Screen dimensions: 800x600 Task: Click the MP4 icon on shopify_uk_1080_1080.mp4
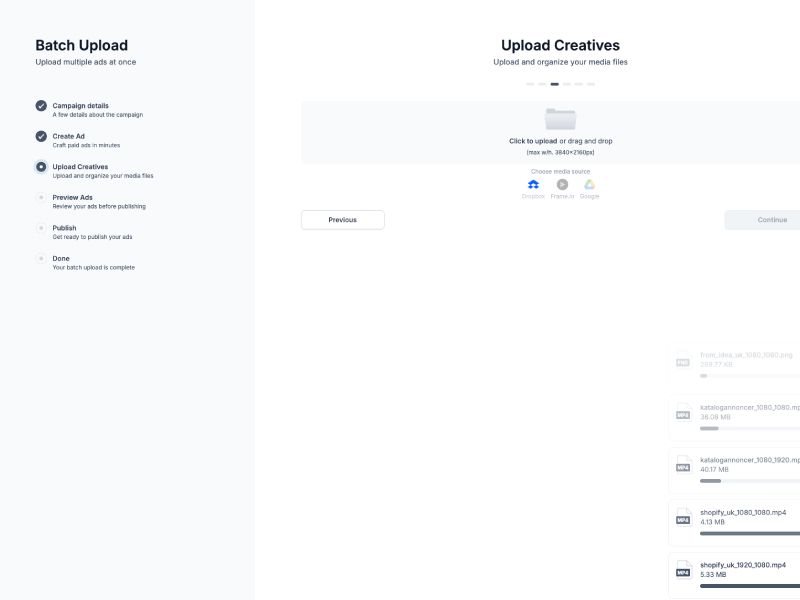tap(682, 518)
